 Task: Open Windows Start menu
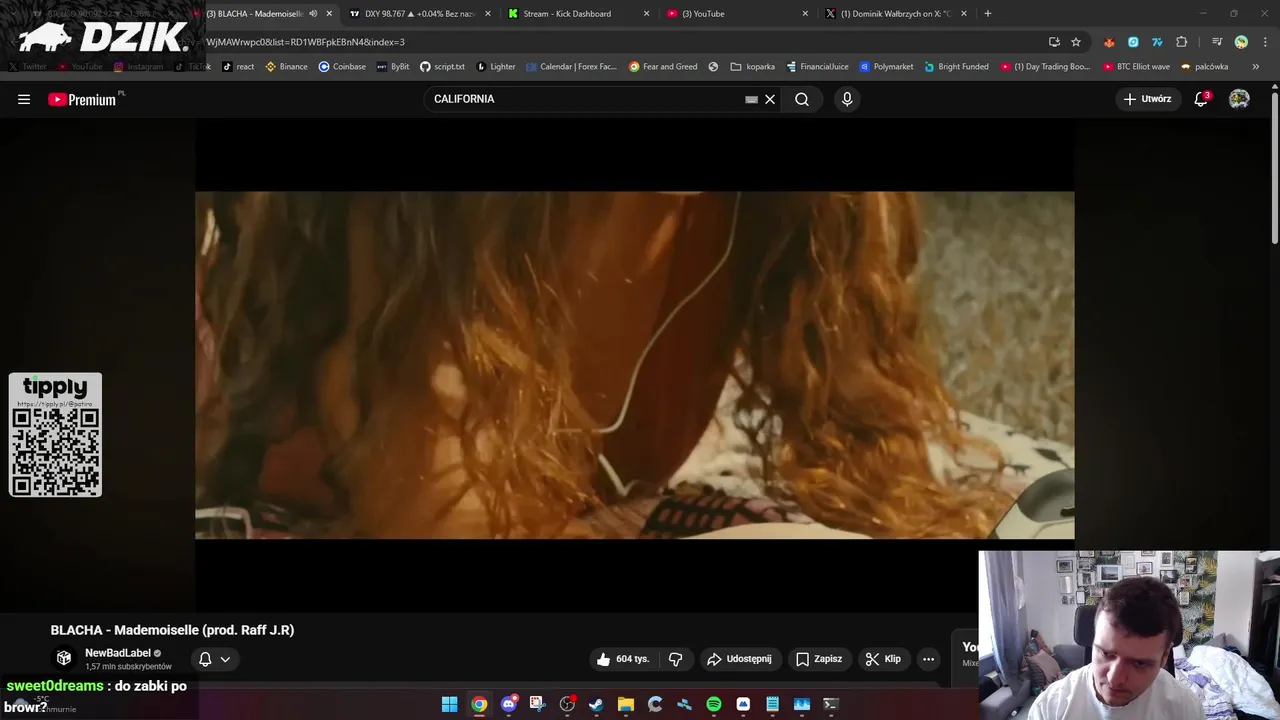pos(450,704)
